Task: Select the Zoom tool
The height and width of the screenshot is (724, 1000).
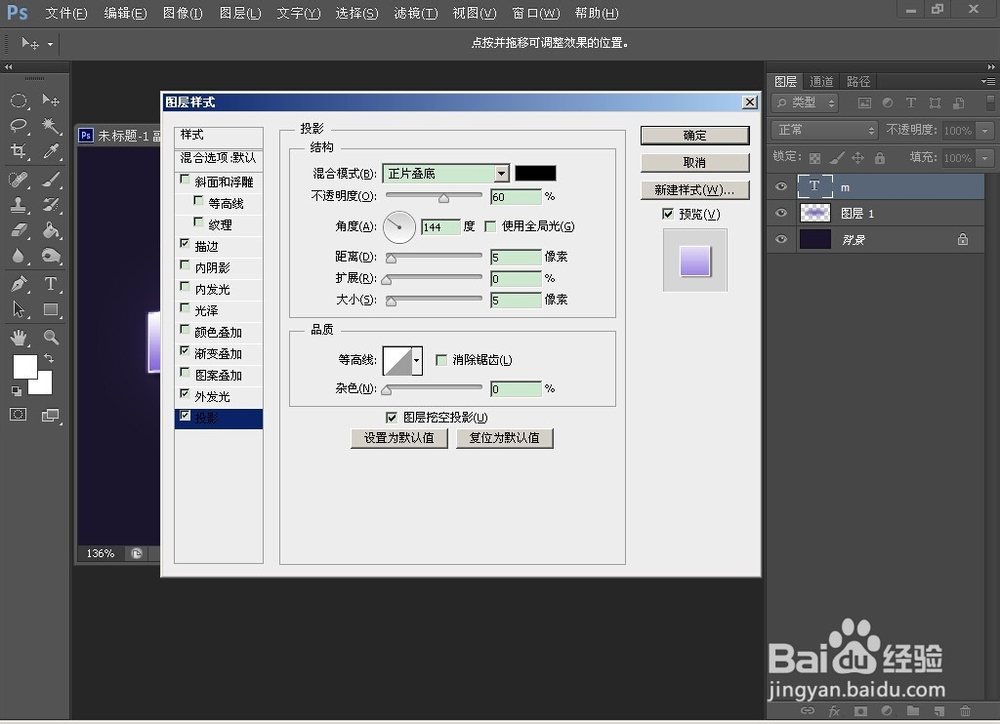Action: tap(50, 337)
